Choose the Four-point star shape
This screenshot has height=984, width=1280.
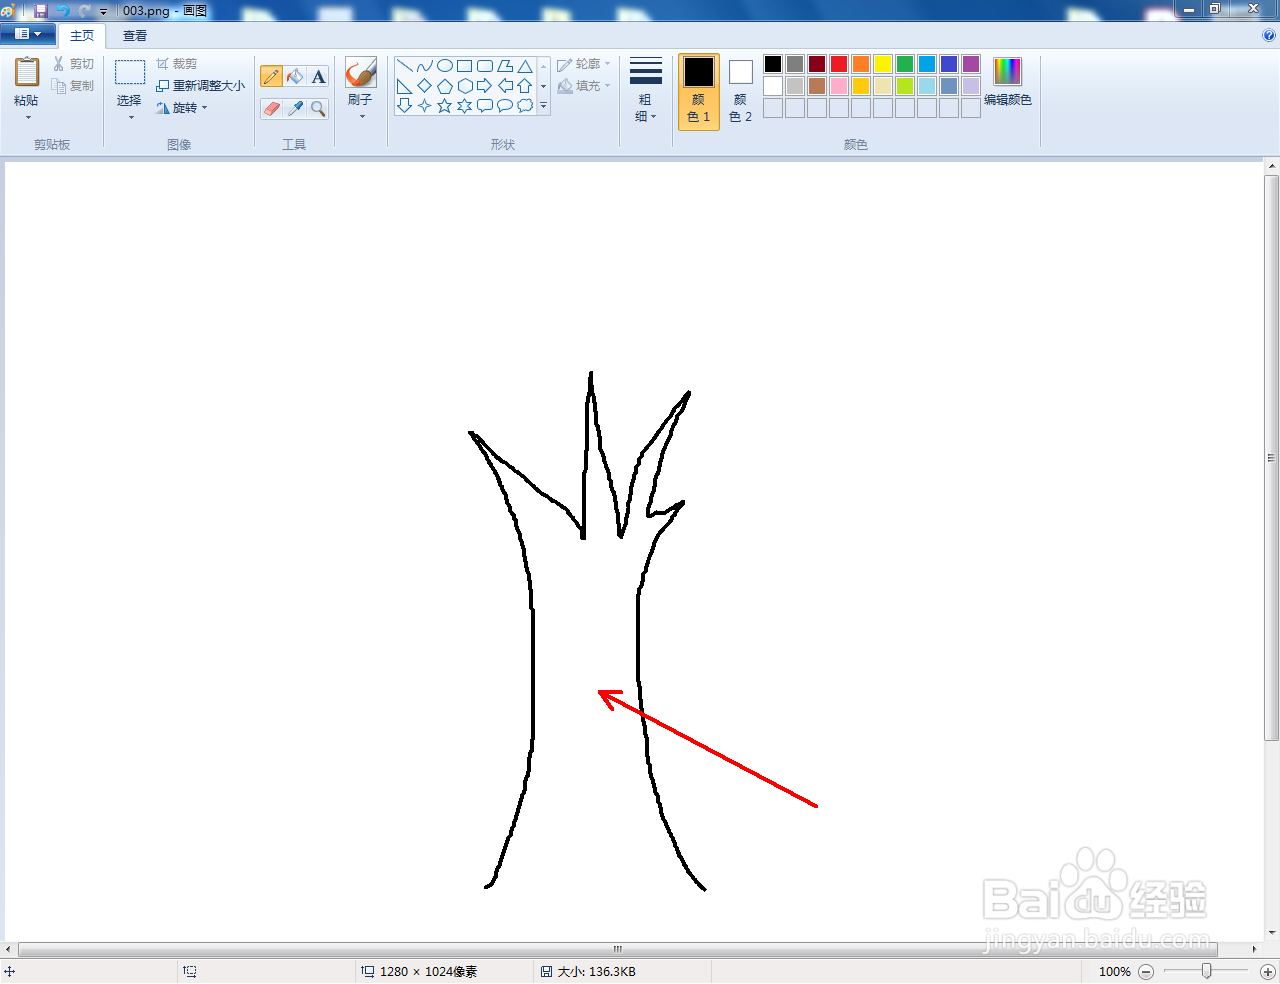click(x=425, y=105)
